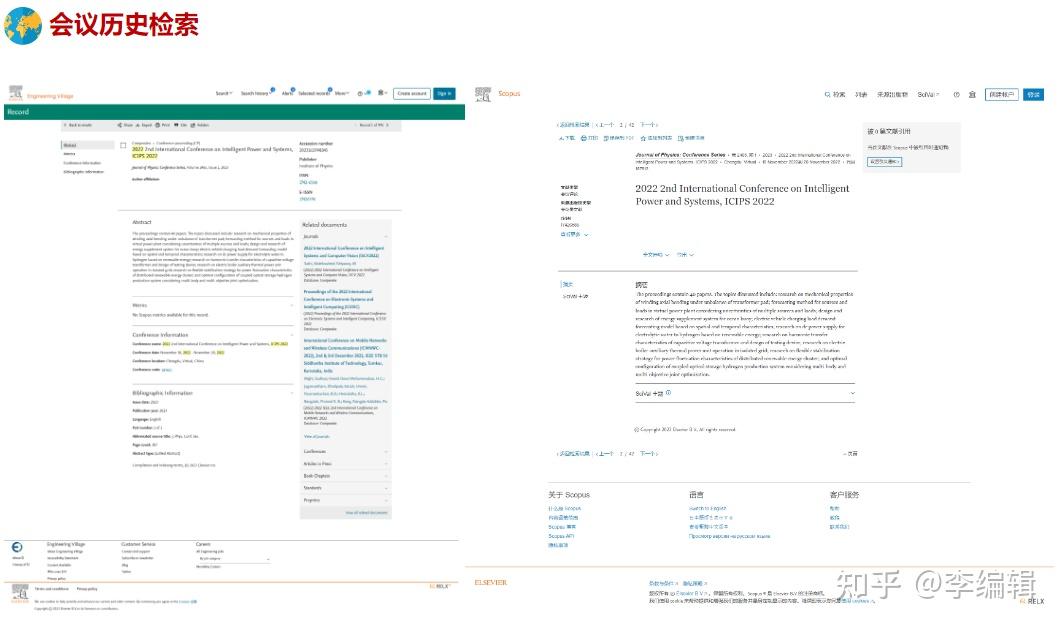Click the Share icon in record toolbar
This screenshot has width=1063, height=629.
click(x=119, y=125)
